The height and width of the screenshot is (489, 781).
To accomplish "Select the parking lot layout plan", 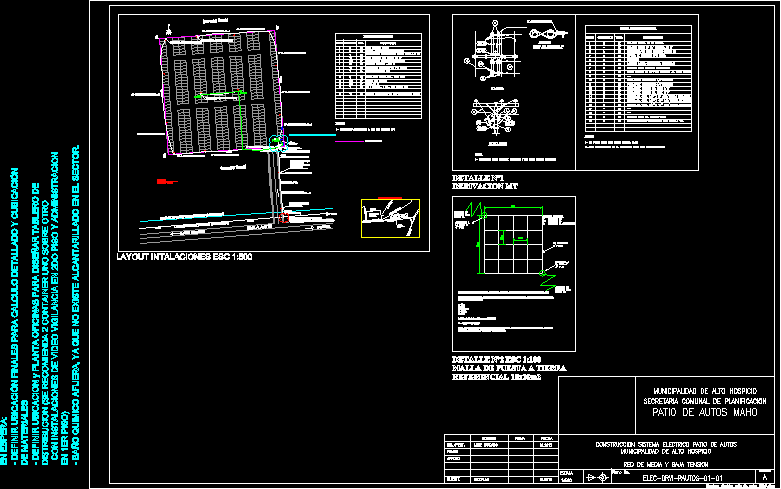I will (221, 92).
